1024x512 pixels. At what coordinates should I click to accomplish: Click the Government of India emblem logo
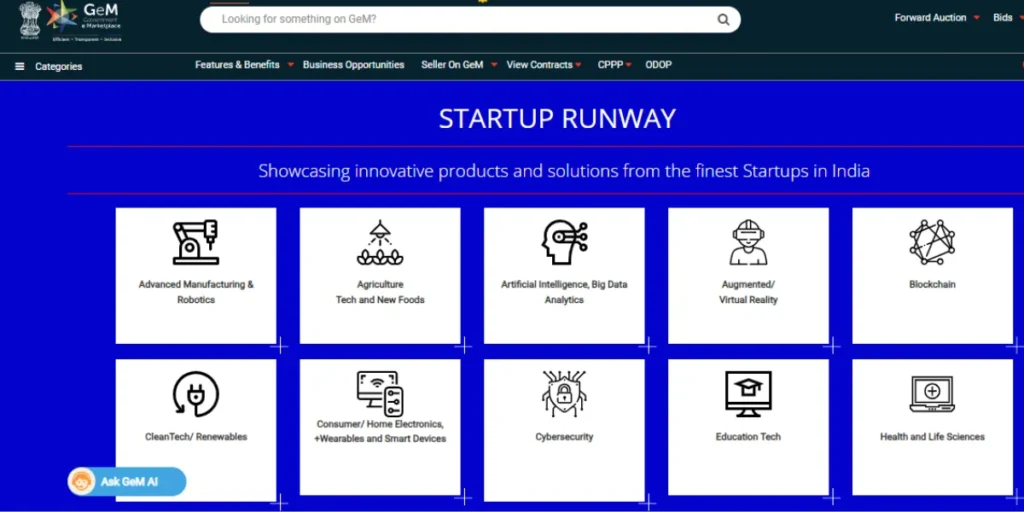[30, 21]
